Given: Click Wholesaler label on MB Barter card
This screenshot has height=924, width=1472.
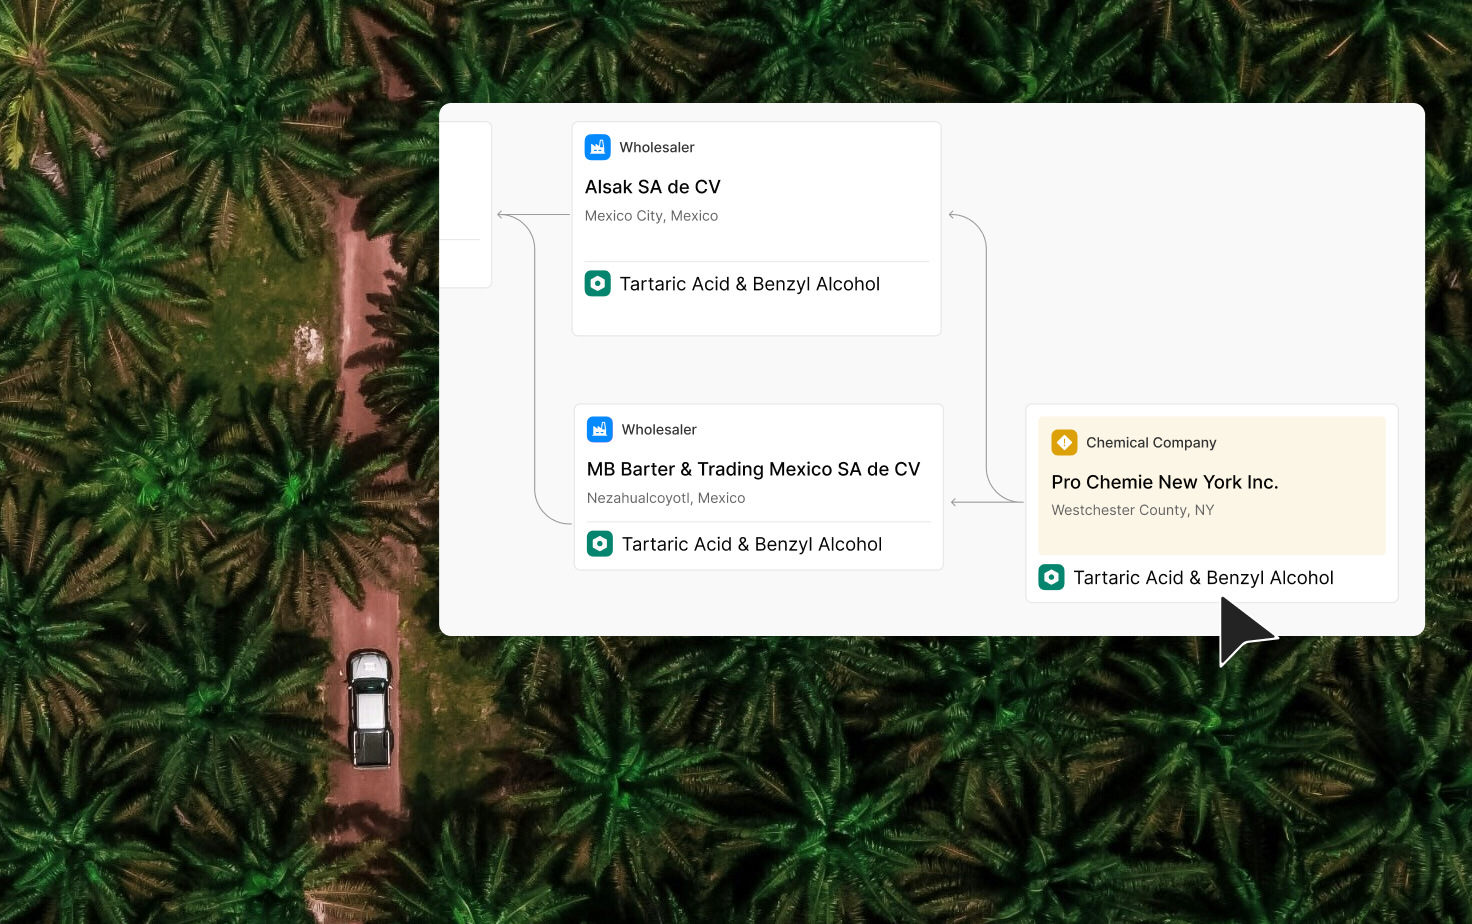Looking at the screenshot, I should coord(659,429).
